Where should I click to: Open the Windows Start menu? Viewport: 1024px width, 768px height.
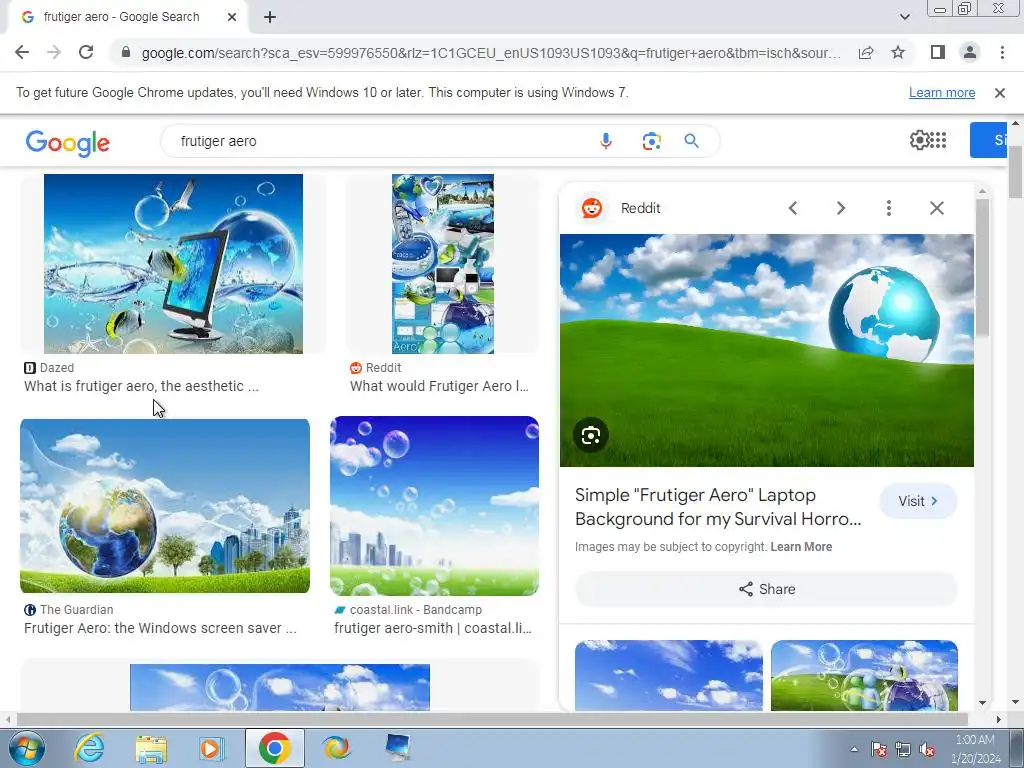click(x=26, y=748)
